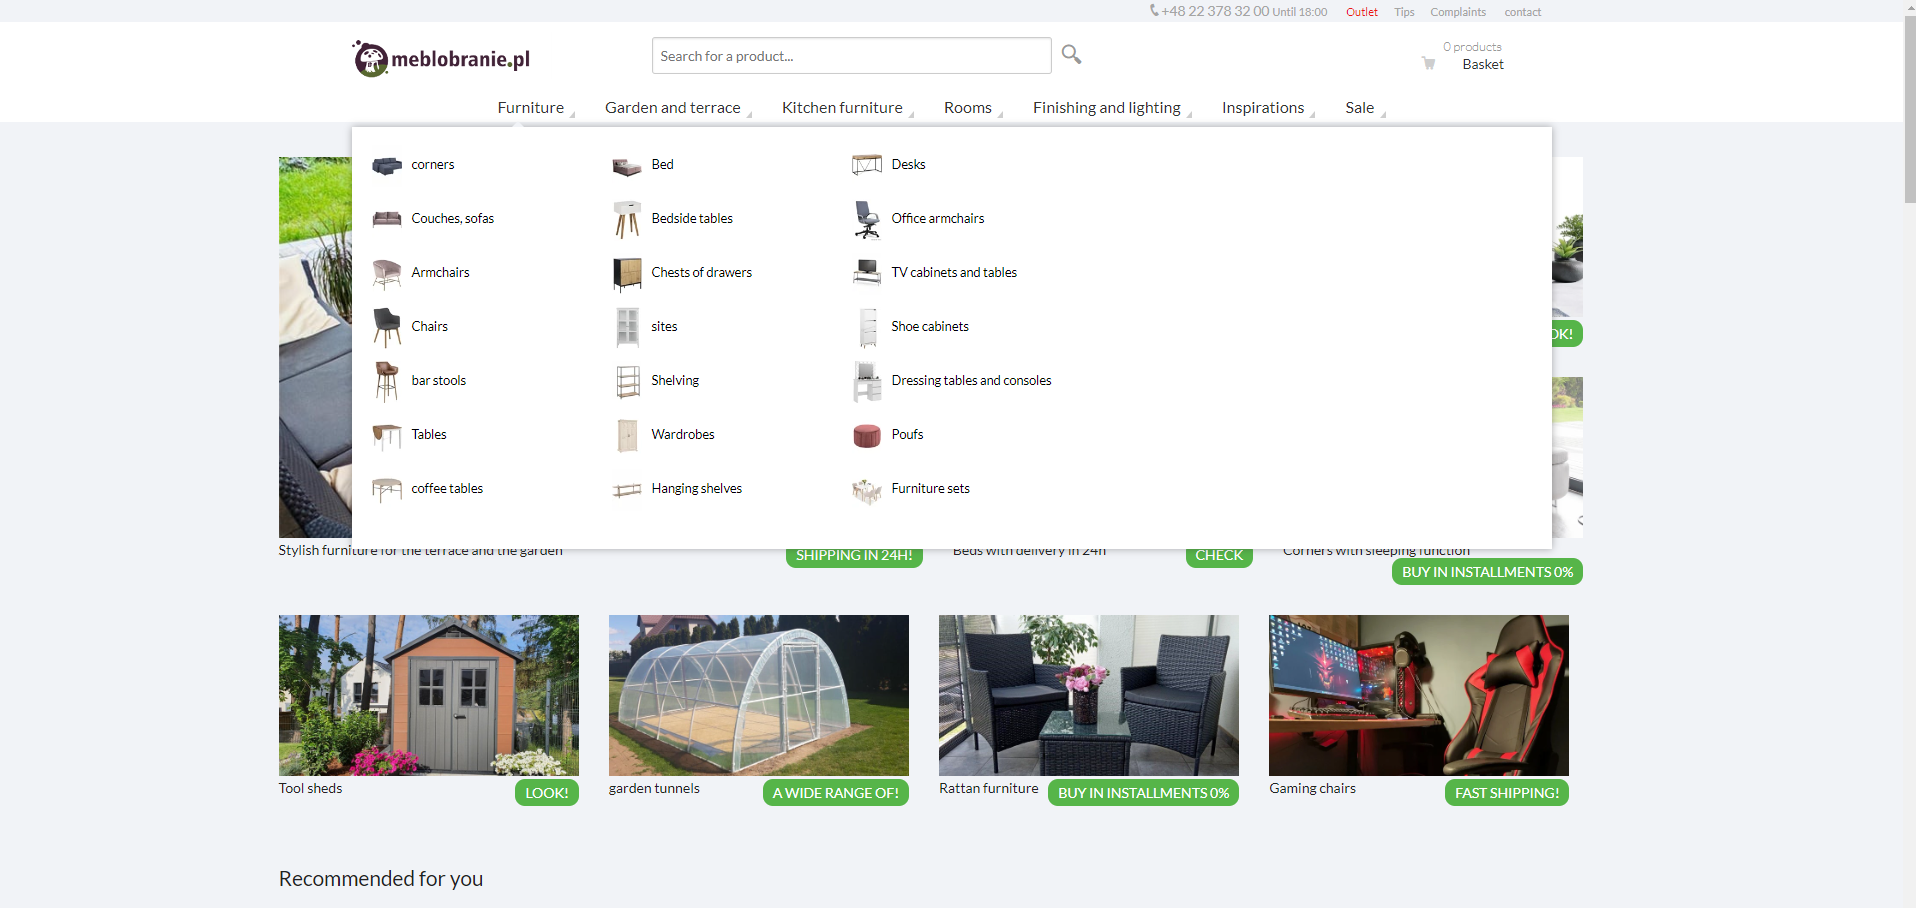Screen dimensions: 1916x908
Task: Click the Chests of drawers icon
Action: click(x=627, y=273)
